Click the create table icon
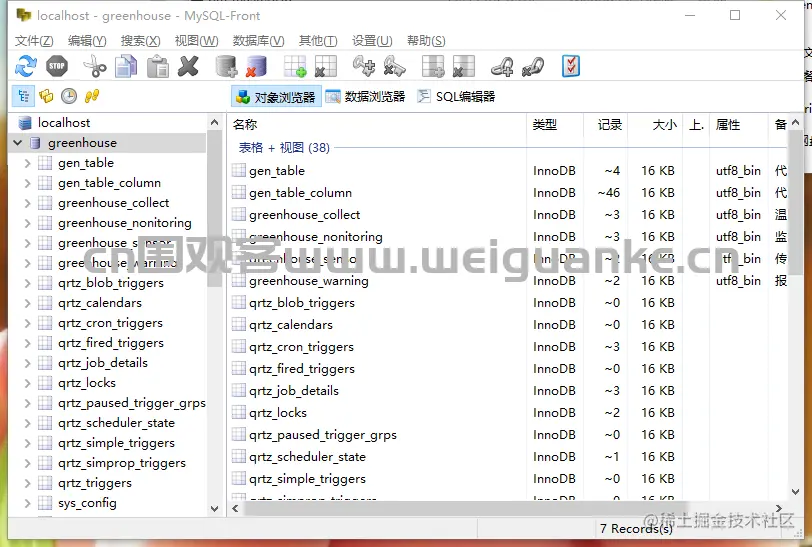 (x=295, y=66)
